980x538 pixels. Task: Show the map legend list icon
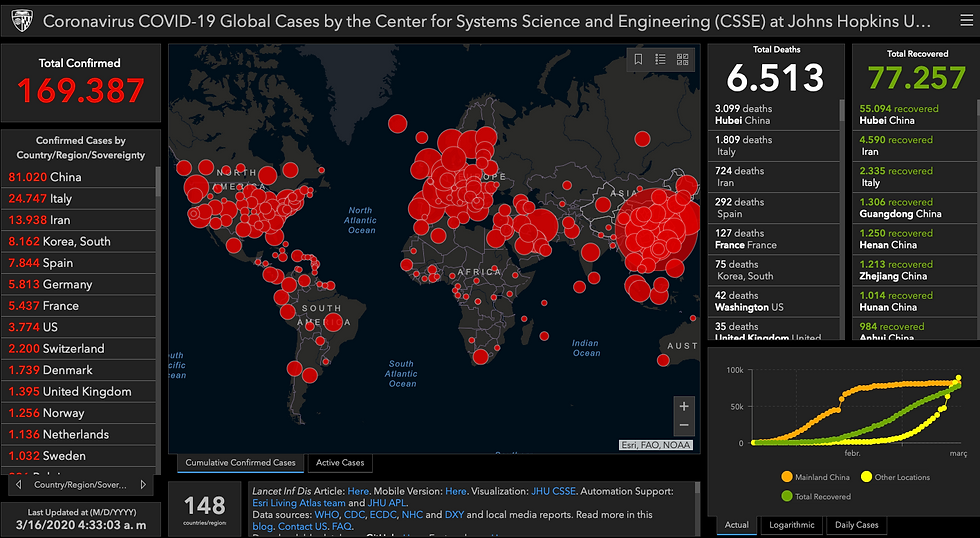(660, 59)
